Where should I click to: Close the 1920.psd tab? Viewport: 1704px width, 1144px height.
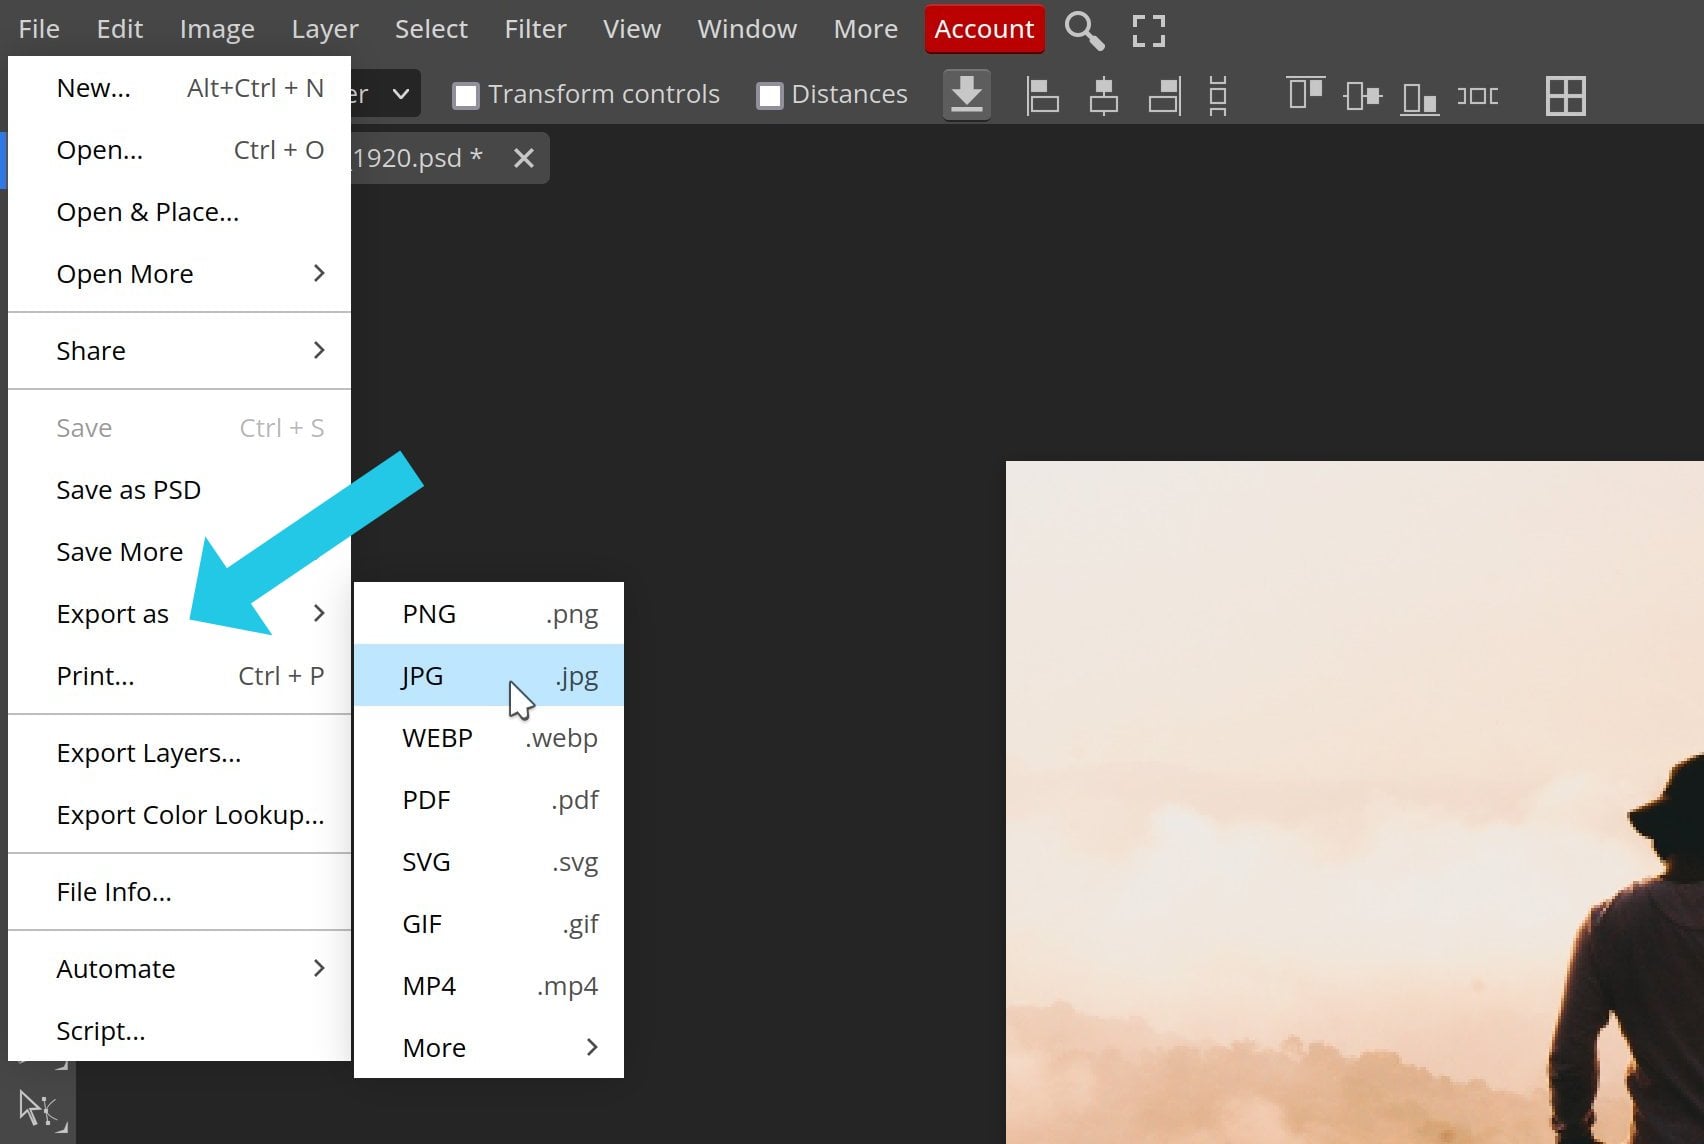point(524,157)
